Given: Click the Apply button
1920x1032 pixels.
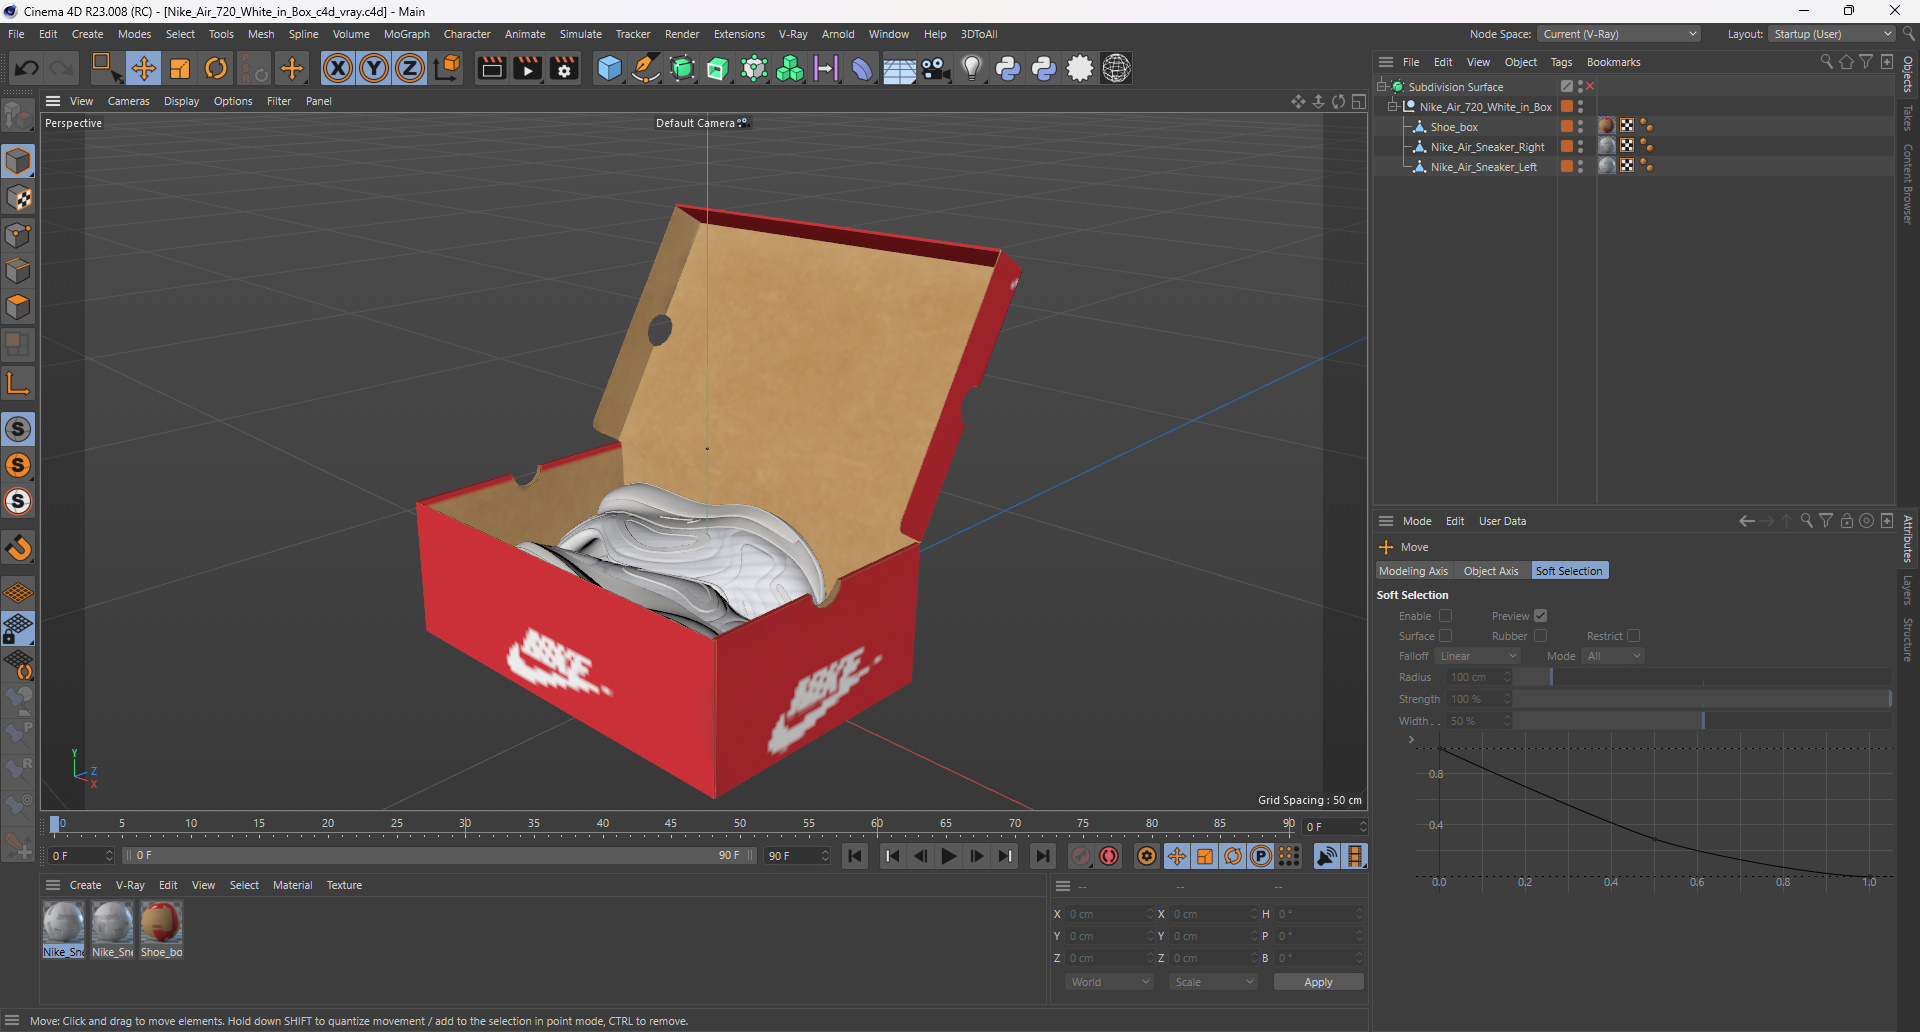Looking at the screenshot, I should 1318,982.
